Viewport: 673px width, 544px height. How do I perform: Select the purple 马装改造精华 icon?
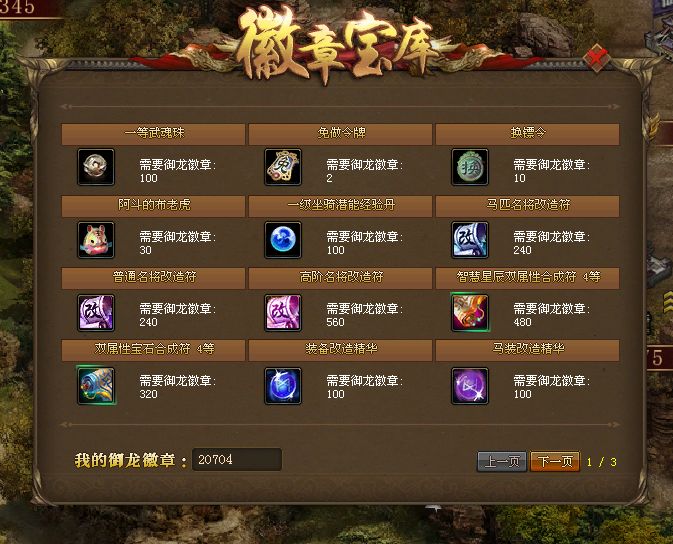point(470,385)
